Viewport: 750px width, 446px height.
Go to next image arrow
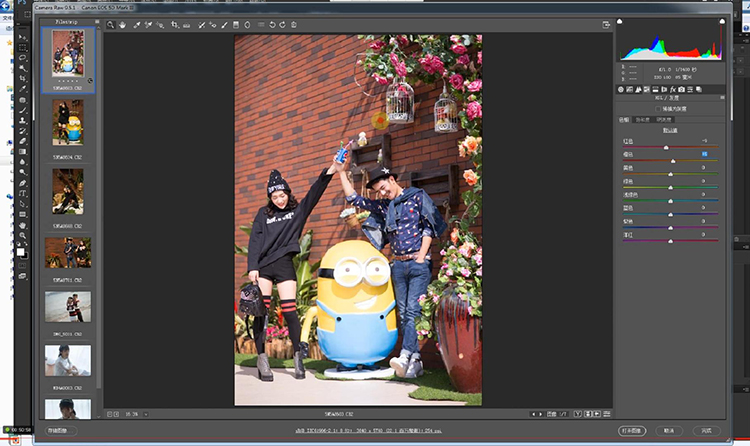(x=540, y=414)
